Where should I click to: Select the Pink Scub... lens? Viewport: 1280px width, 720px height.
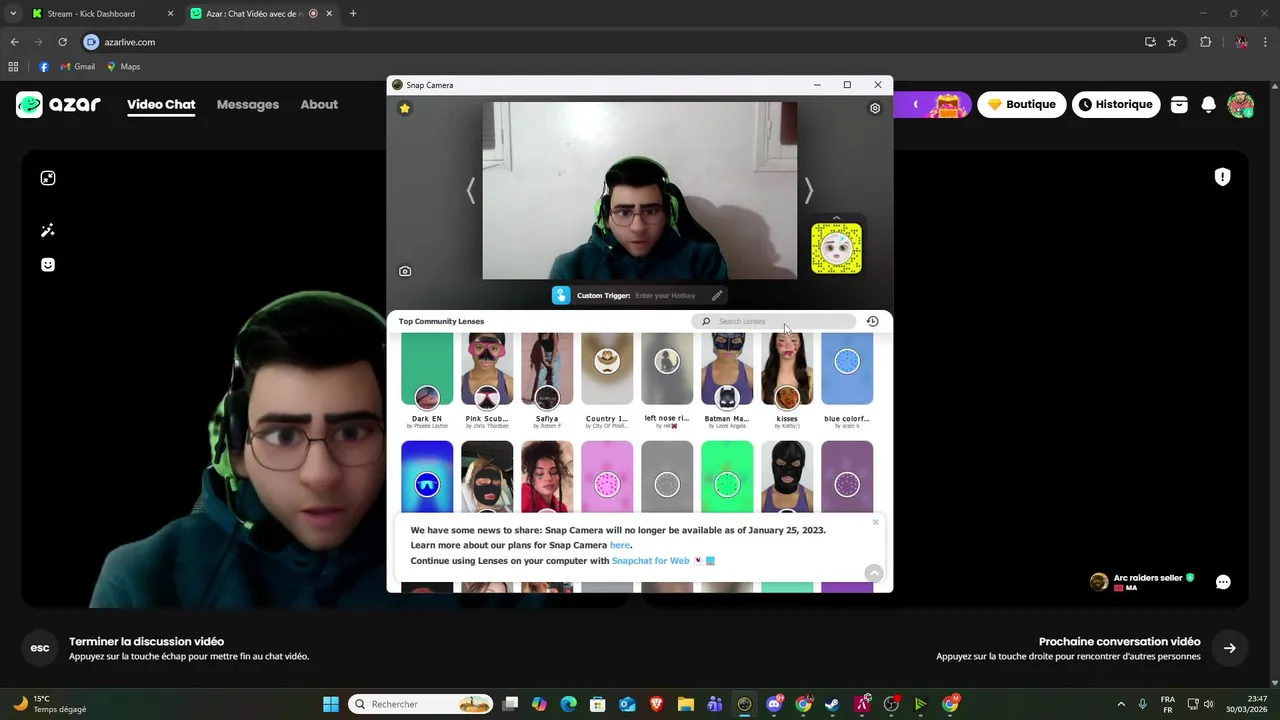[x=487, y=380]
